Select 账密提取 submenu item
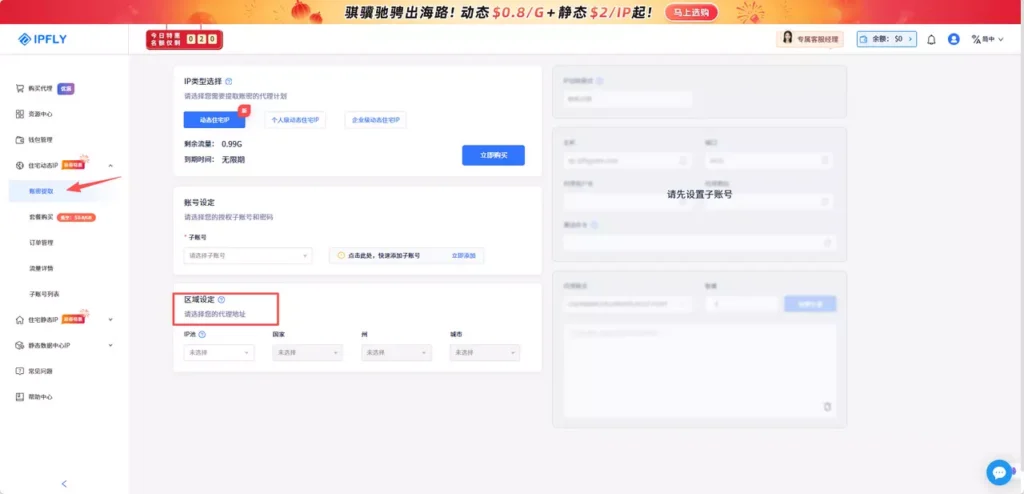This screenshot has height=494, width=1024. [41, 191]
